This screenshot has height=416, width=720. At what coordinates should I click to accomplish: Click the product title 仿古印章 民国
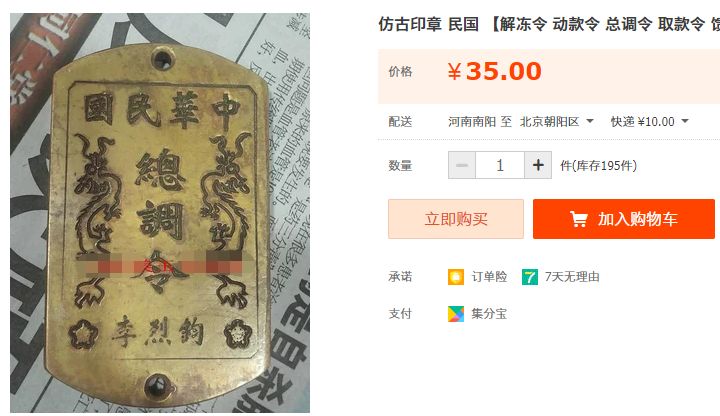428,24
